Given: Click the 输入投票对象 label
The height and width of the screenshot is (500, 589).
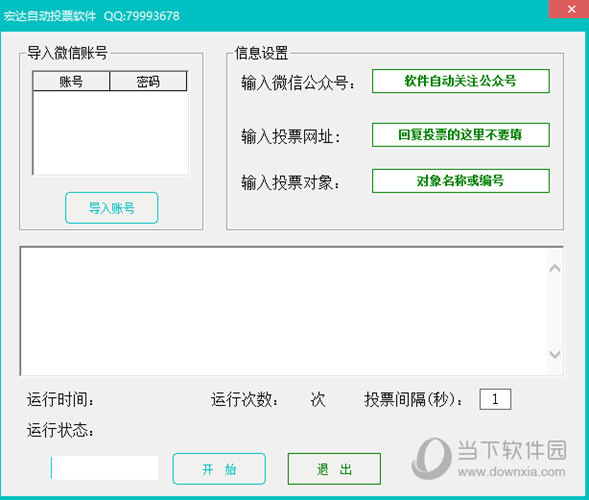Looking at the screenshot, I should pos(290,183).
